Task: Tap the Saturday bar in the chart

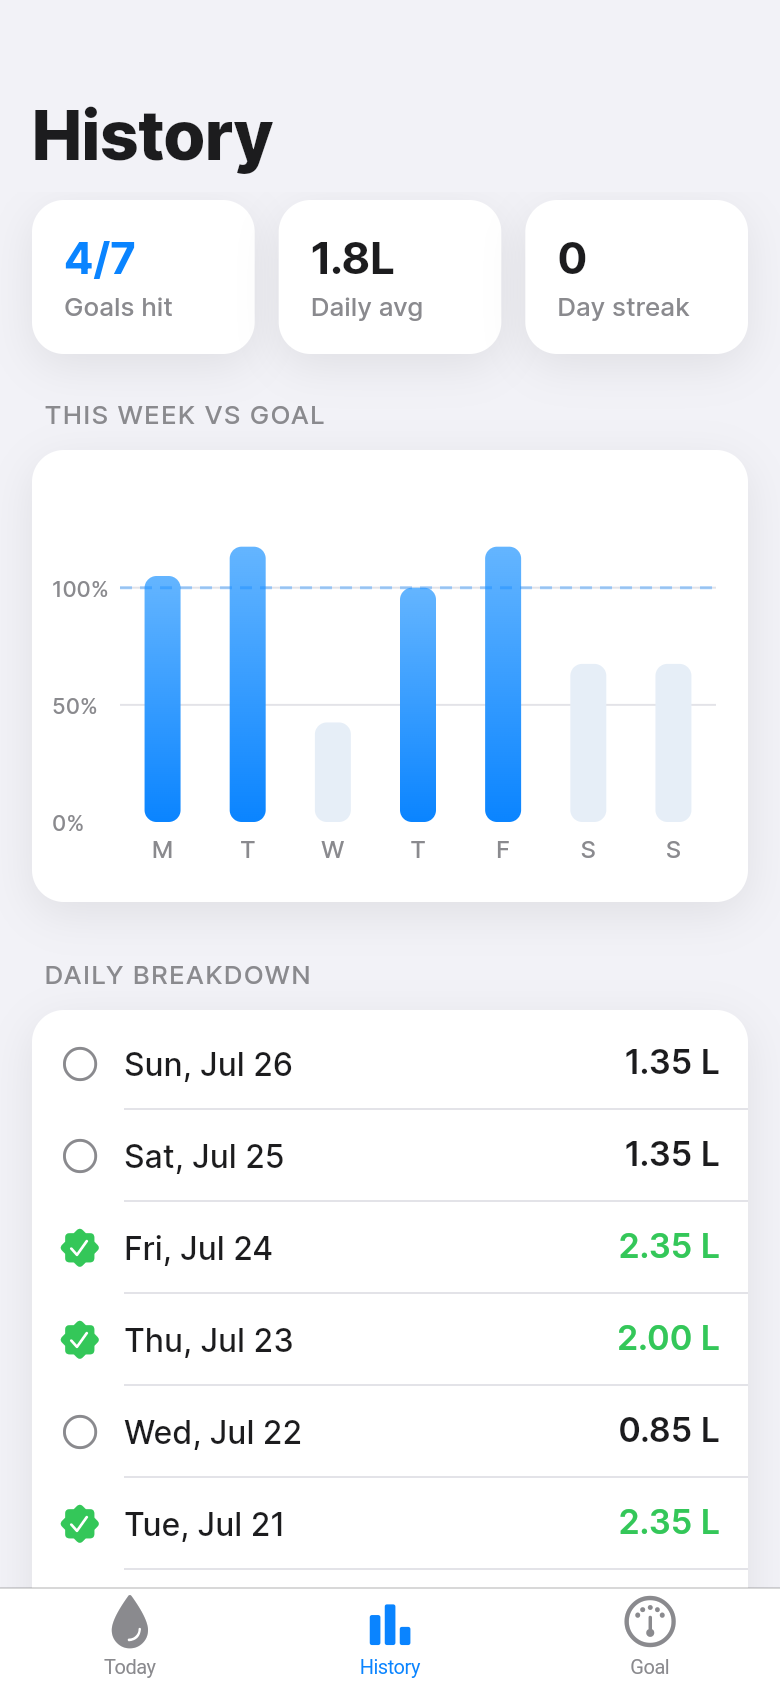Action: [x=588, y=743]
